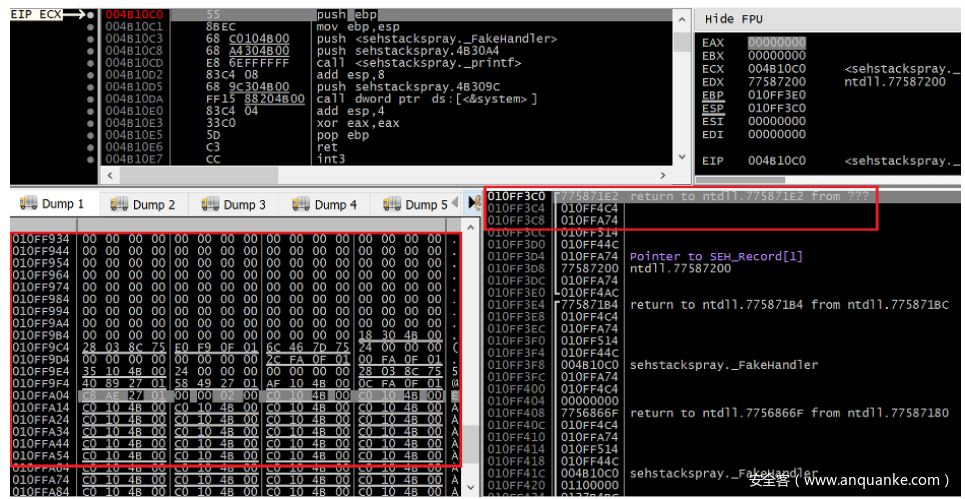Toggle breakpoint bullet at address 004B10C1

tap(92, 27)
